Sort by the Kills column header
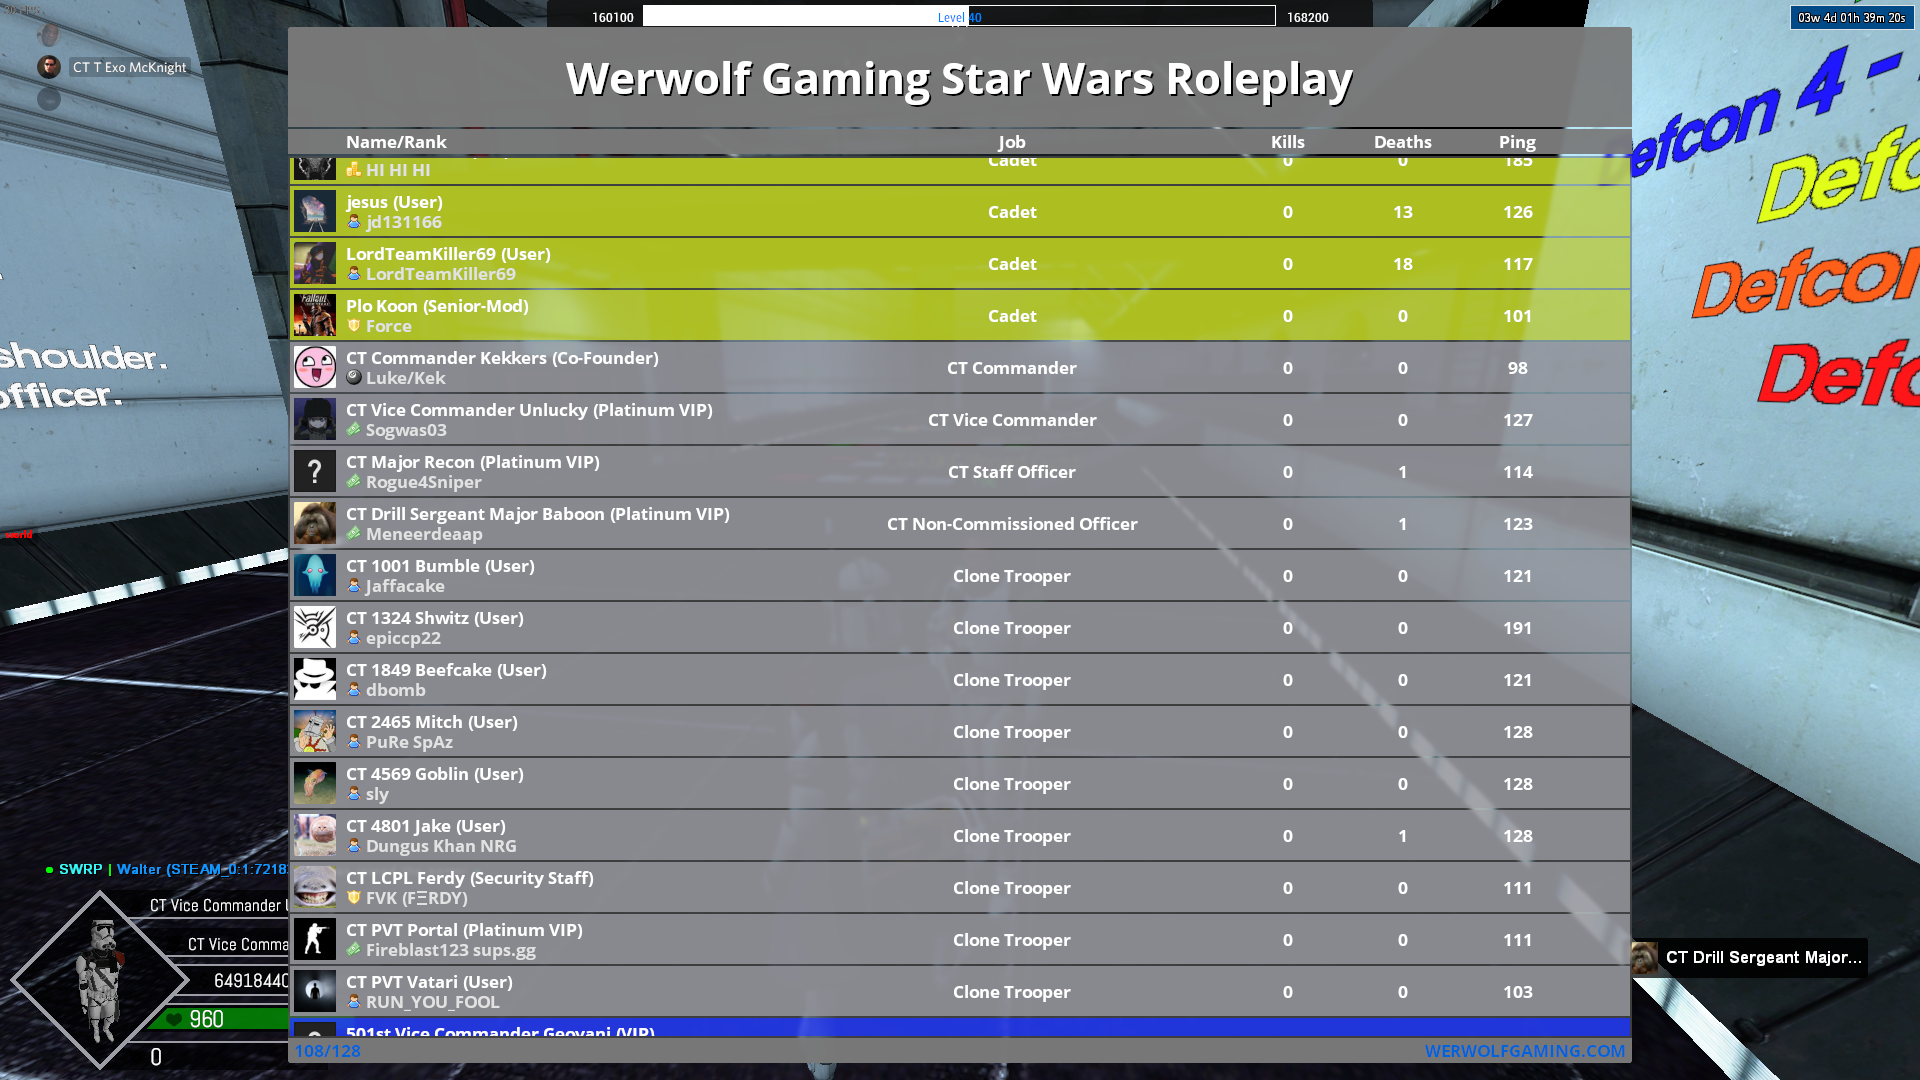 tap(1287, 142)
